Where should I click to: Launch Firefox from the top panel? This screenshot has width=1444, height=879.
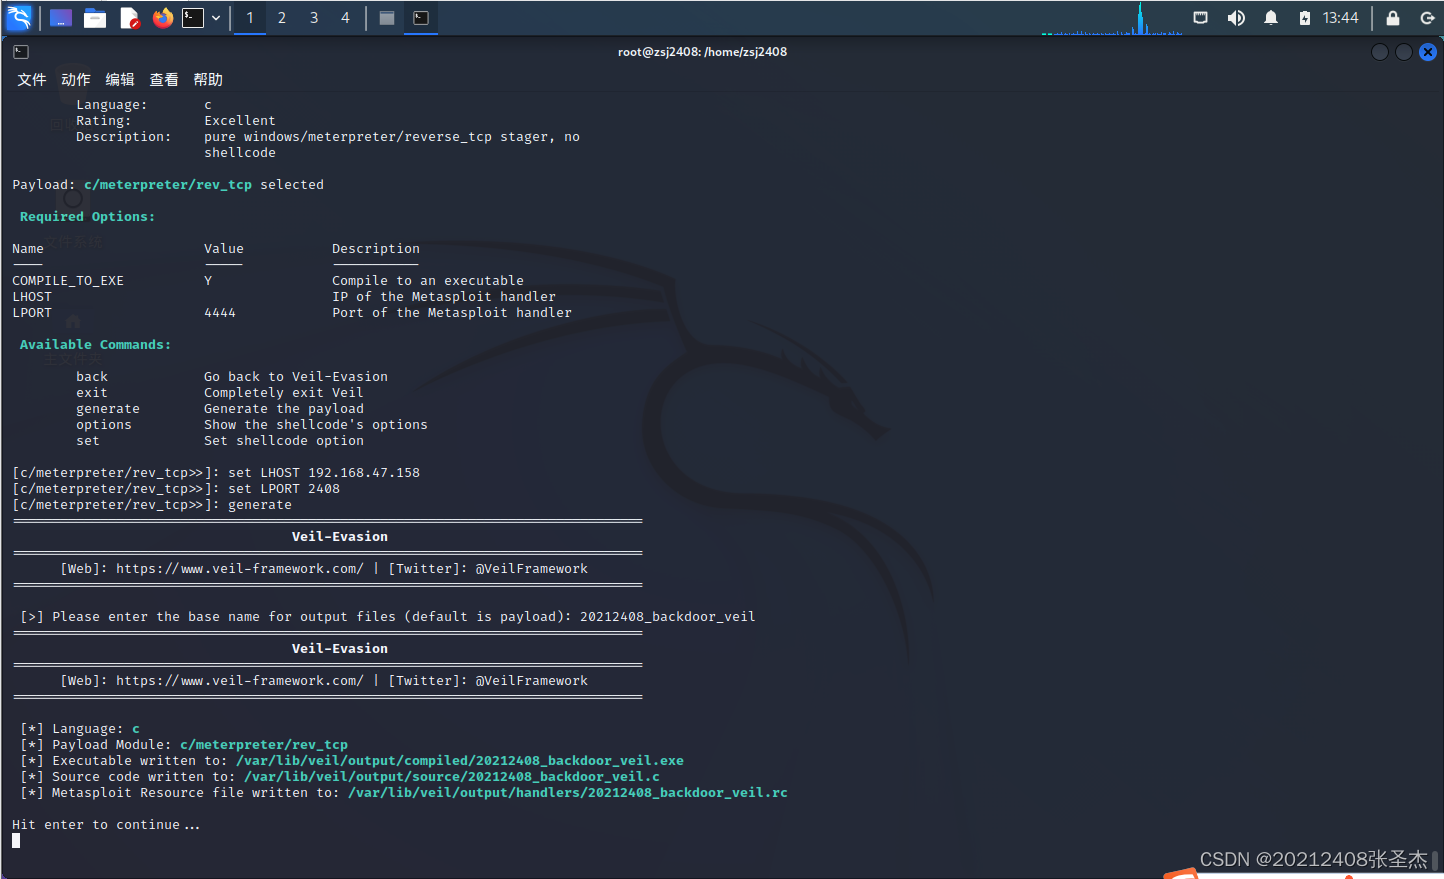pyautogui.click(x=163, y=18)
